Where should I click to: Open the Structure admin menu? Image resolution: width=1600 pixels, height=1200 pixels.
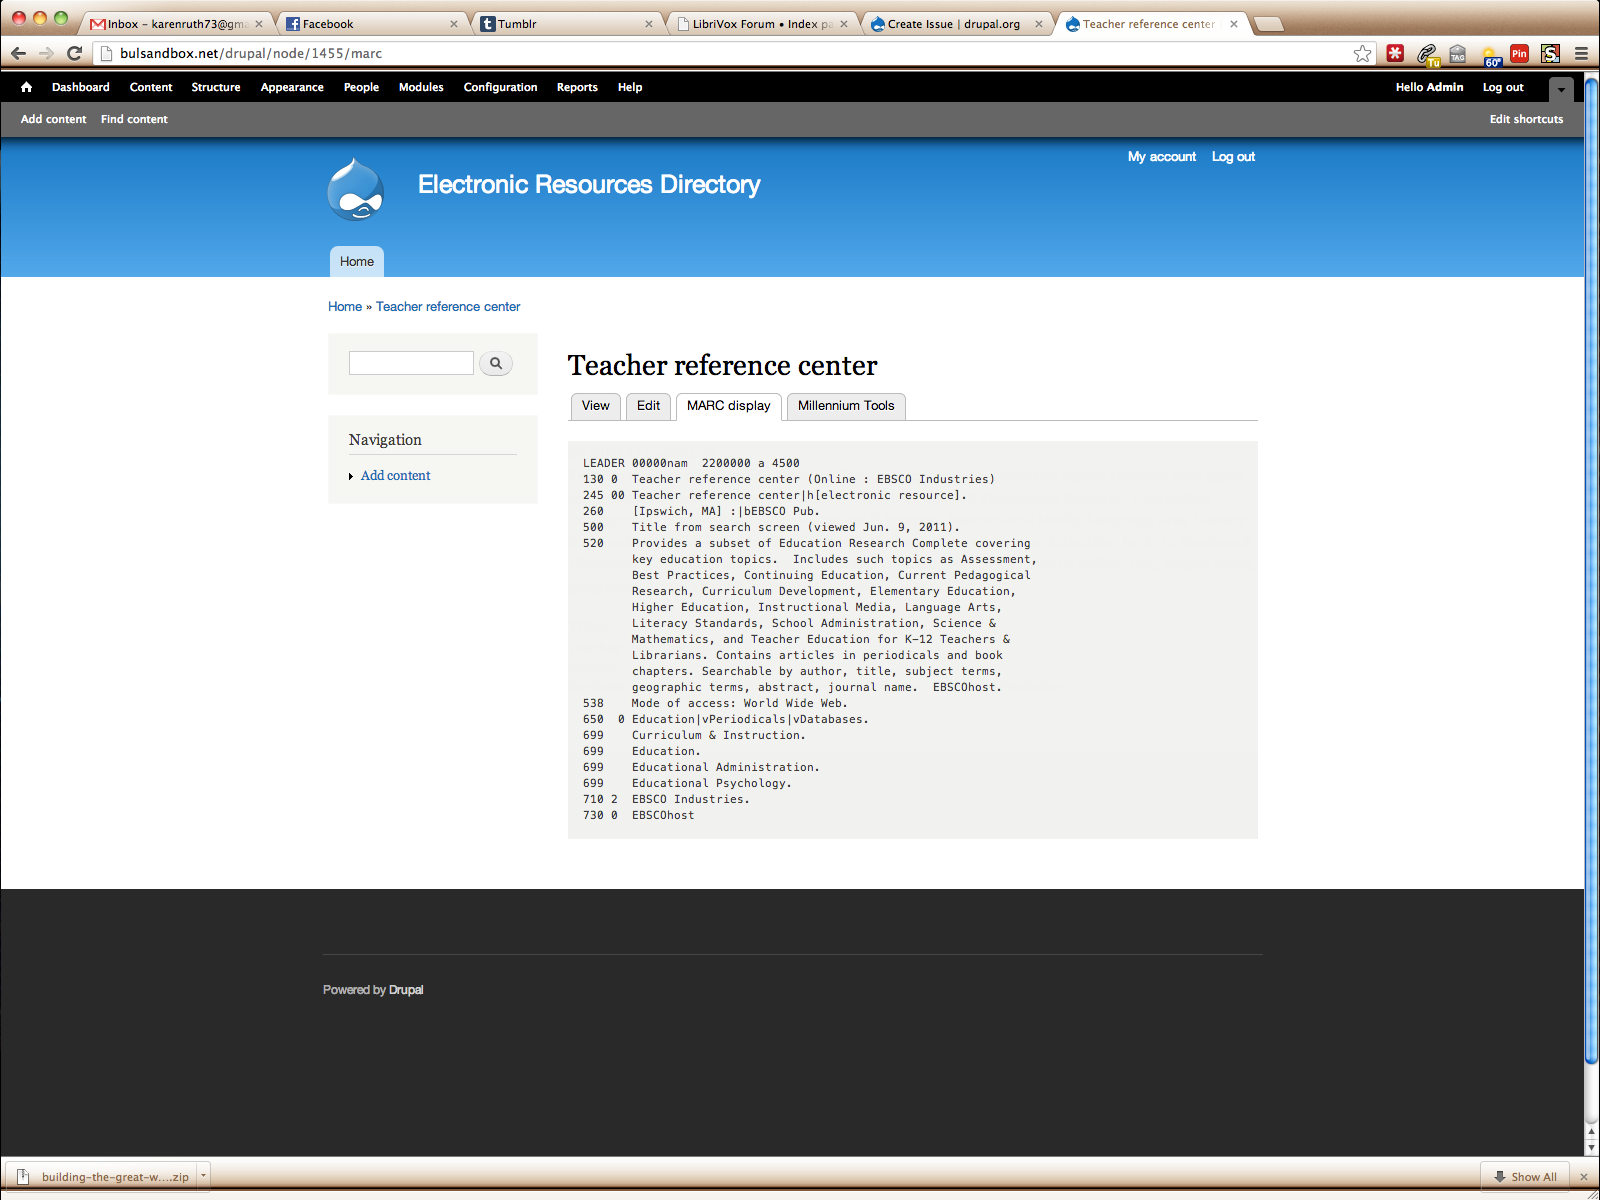(216, 87)
